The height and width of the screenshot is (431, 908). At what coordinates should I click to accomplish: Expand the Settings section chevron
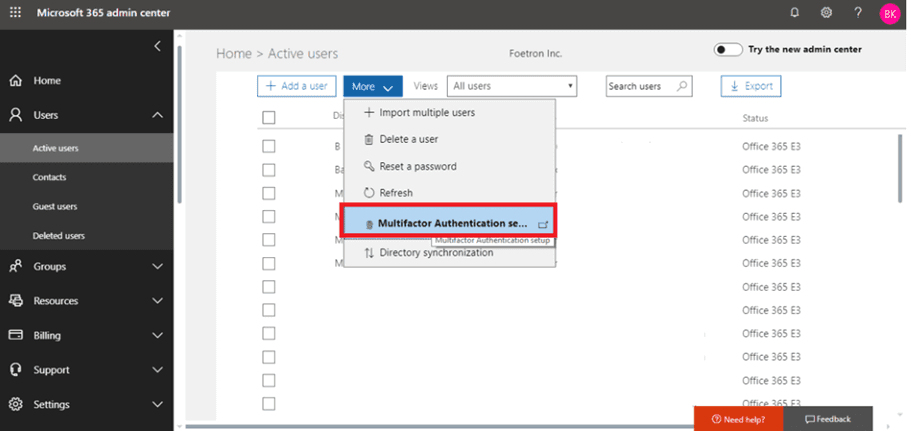157,404
